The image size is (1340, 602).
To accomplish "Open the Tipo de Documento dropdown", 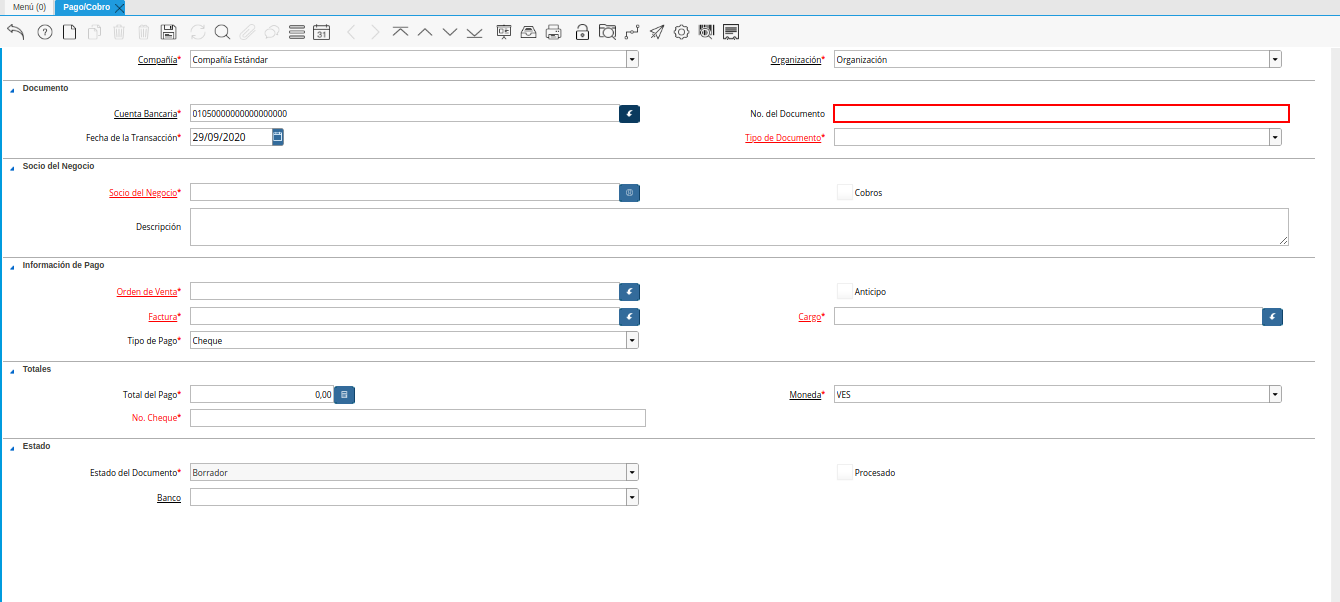I will (1275, 137).
